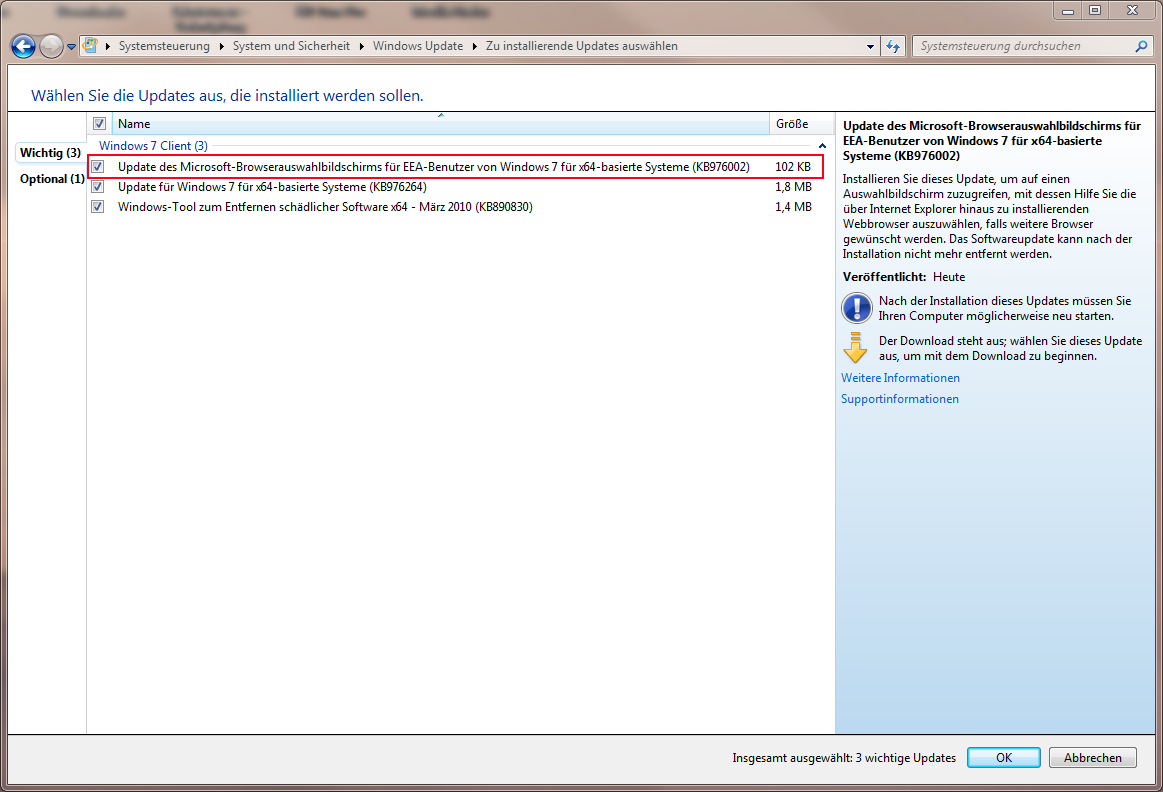Open the recent pages dropdown arrow
The image size is (1163, 792).
71,47
